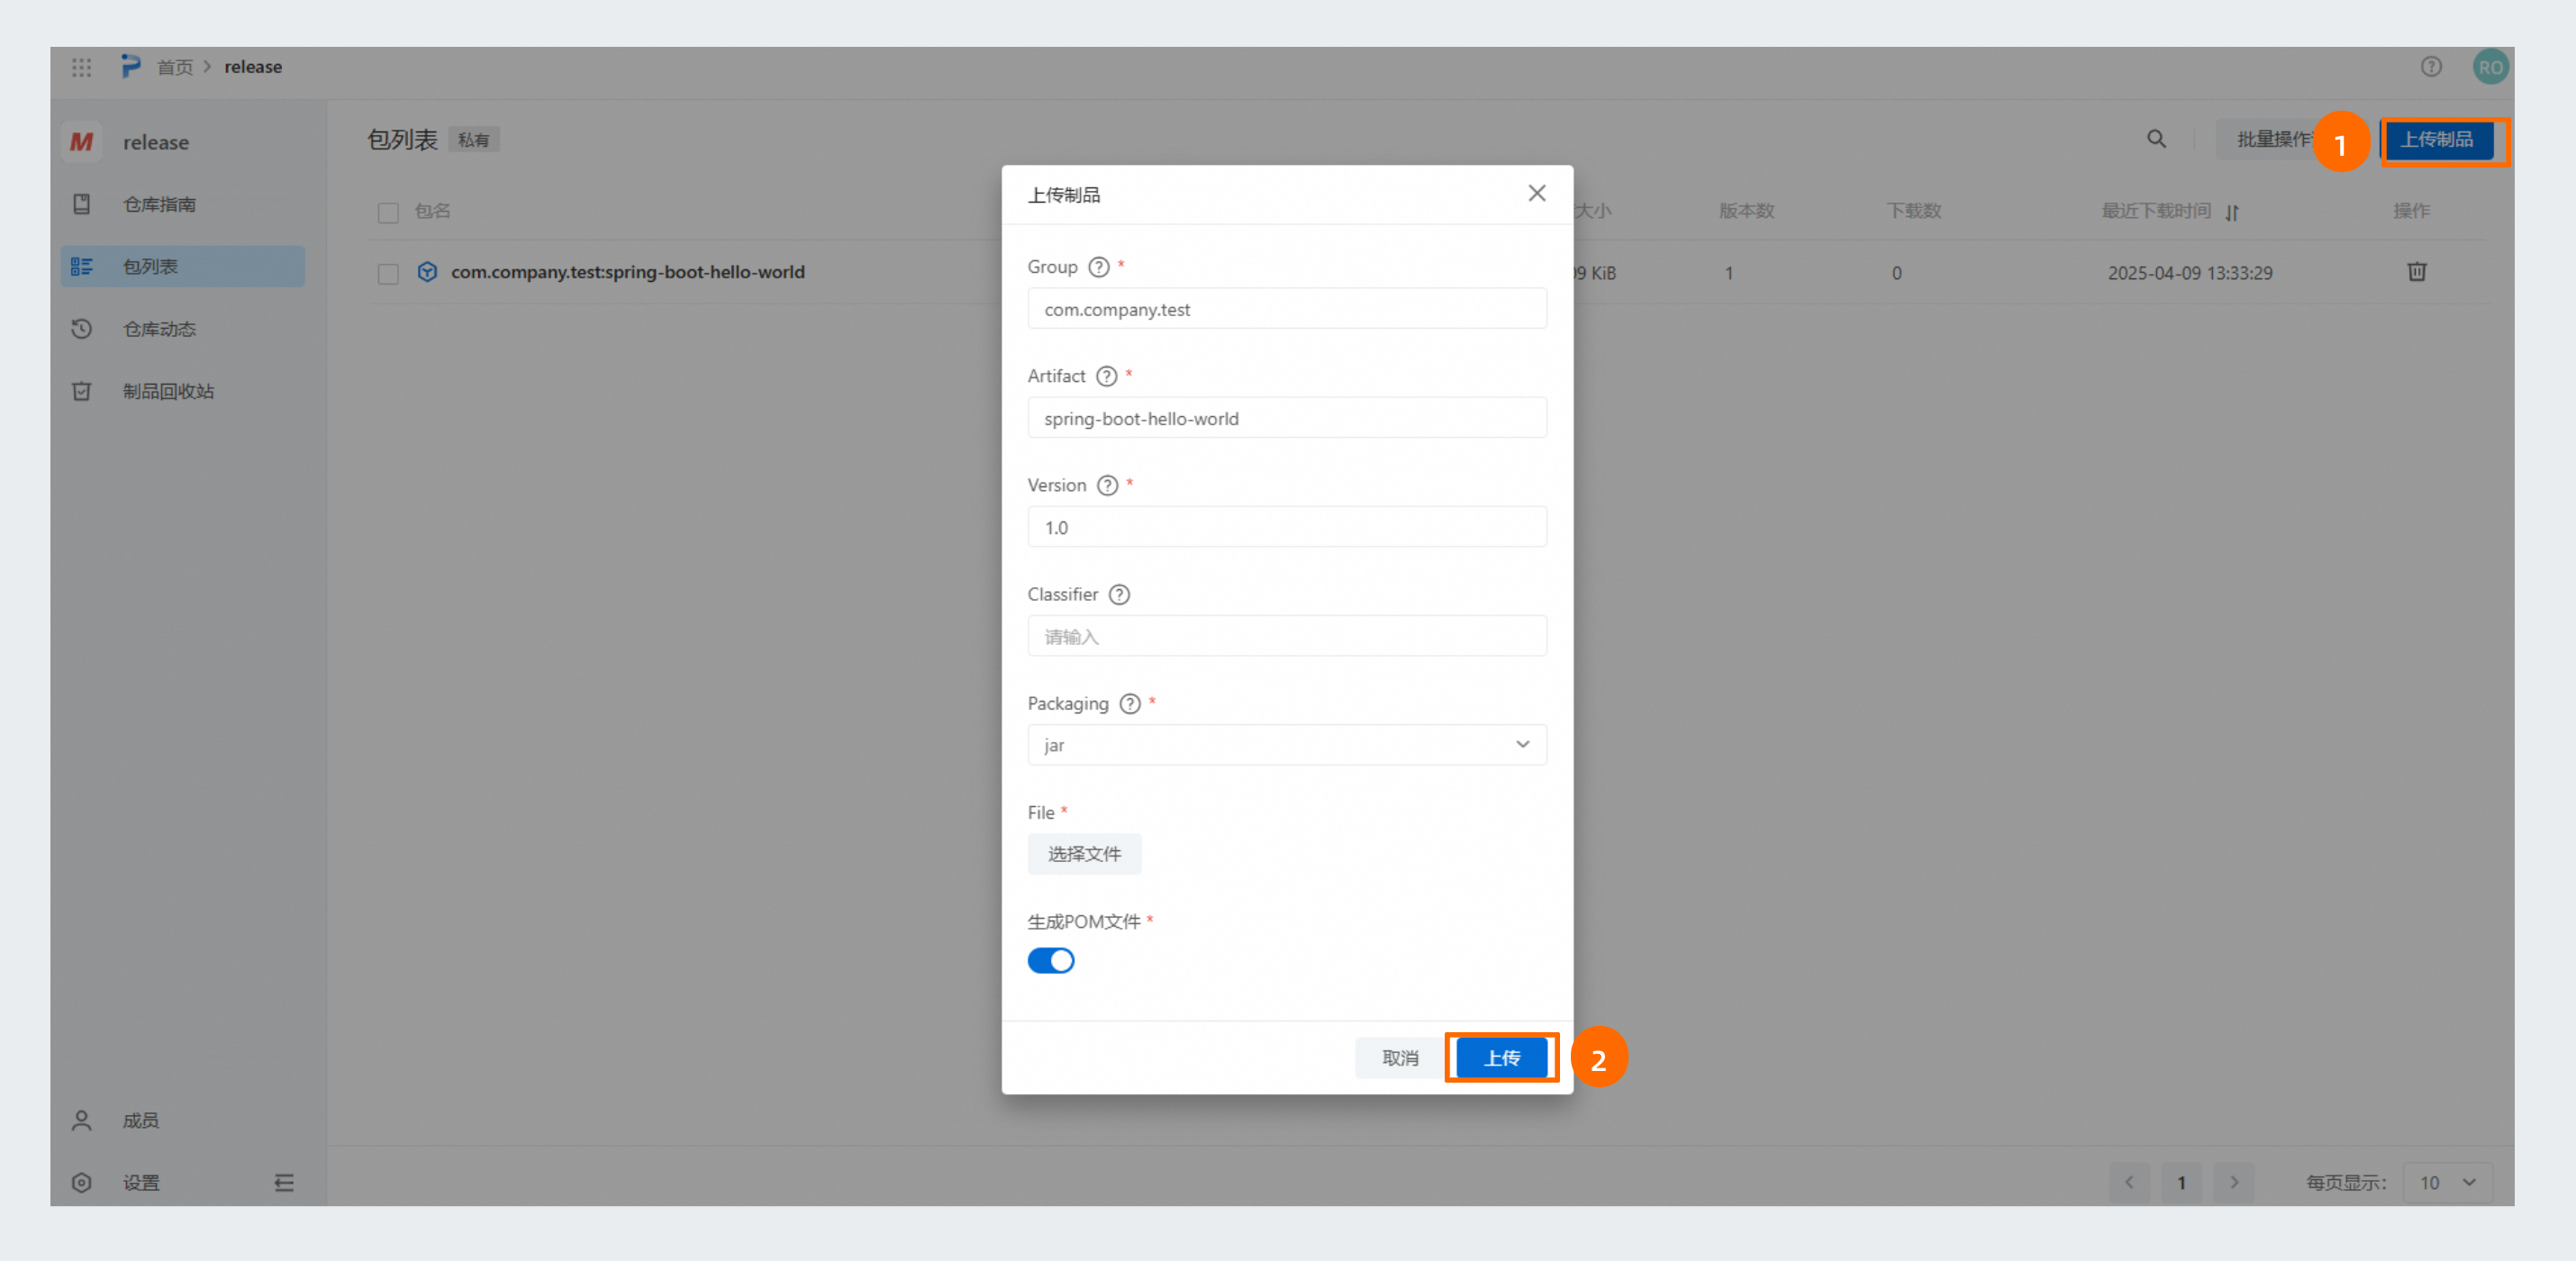Delete the spring-boot-hello-world package via trash icon

pos(2416,272)
